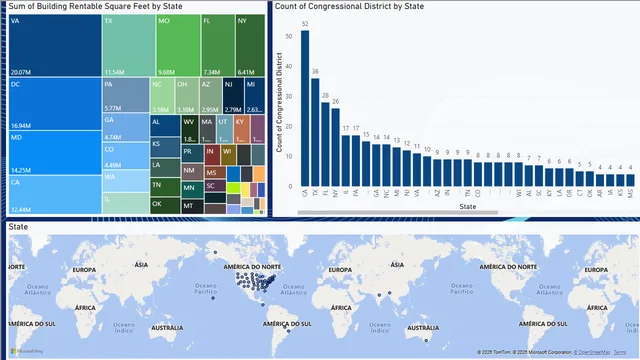Click the MI treemap block

click(x=255, y=96)
